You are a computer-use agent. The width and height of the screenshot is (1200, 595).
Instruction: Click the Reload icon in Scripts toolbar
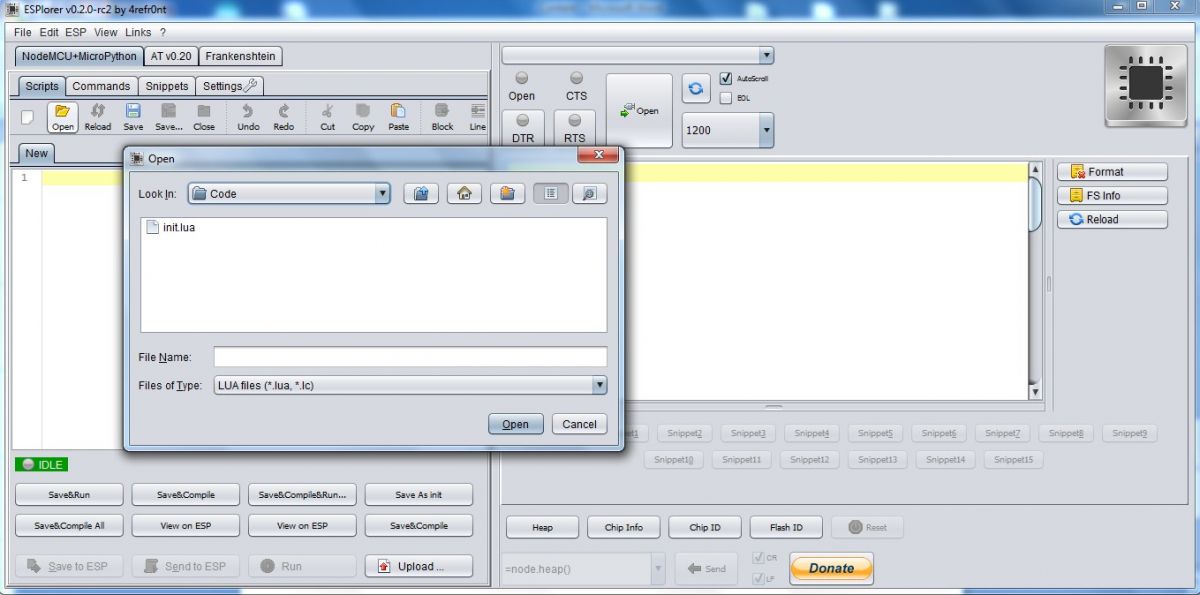(x=98, y=117)
